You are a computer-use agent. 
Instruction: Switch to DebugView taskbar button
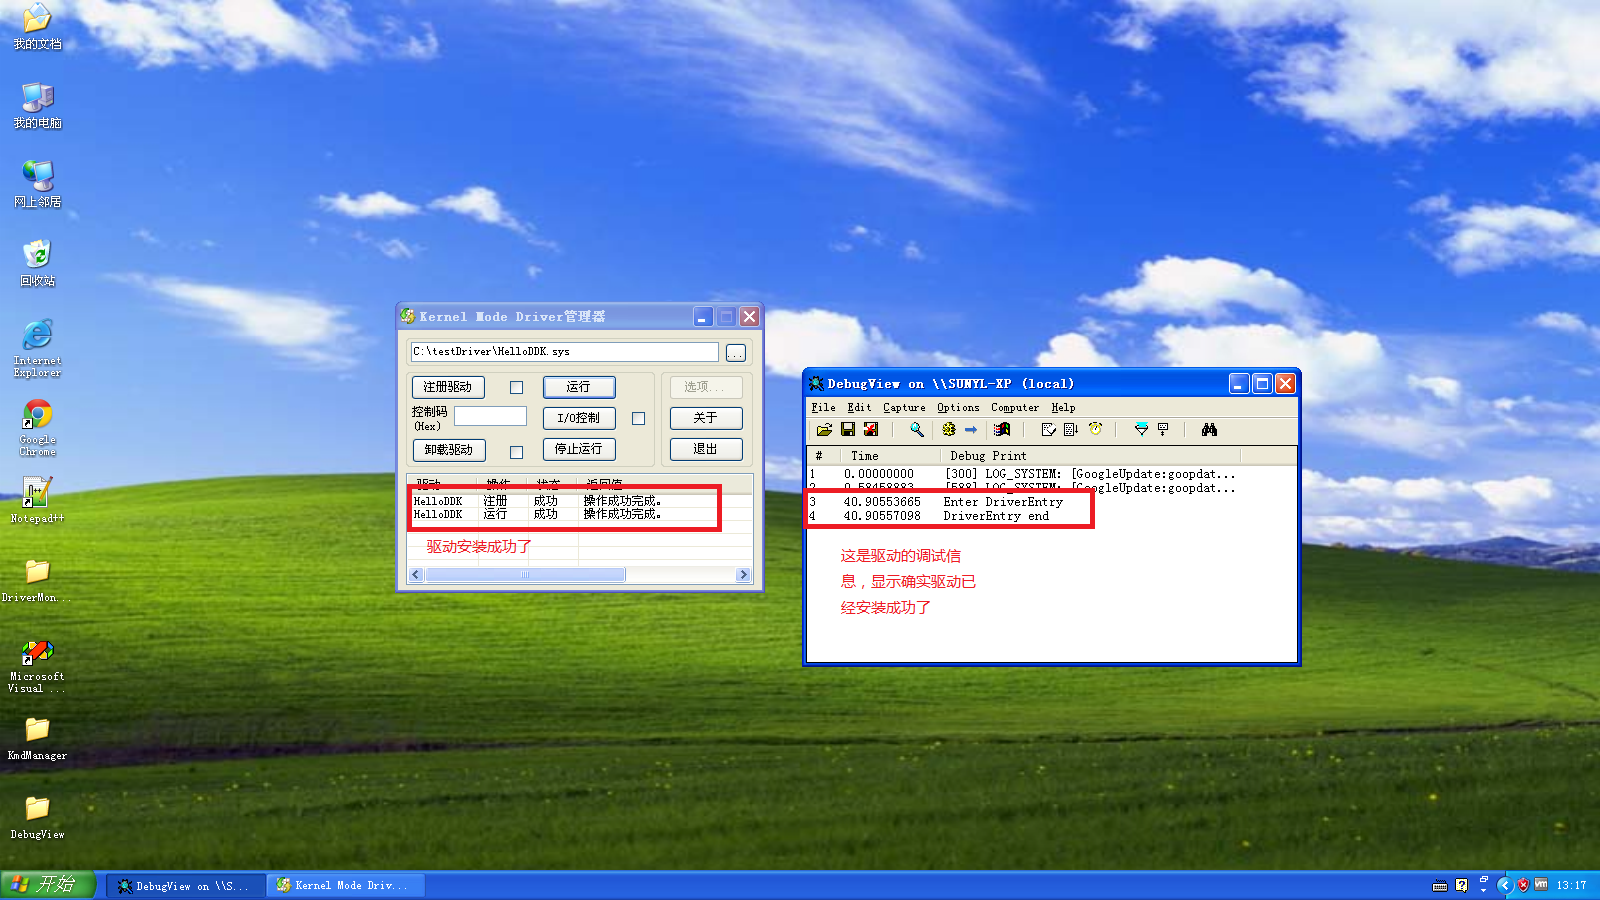185,886
